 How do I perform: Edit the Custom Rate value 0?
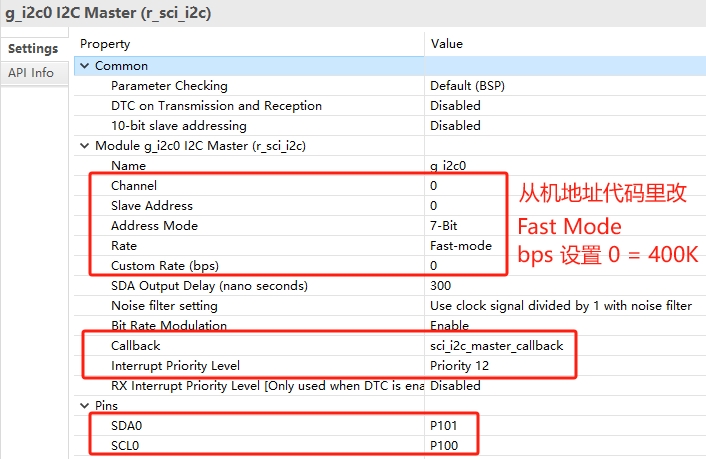(434, 265)
